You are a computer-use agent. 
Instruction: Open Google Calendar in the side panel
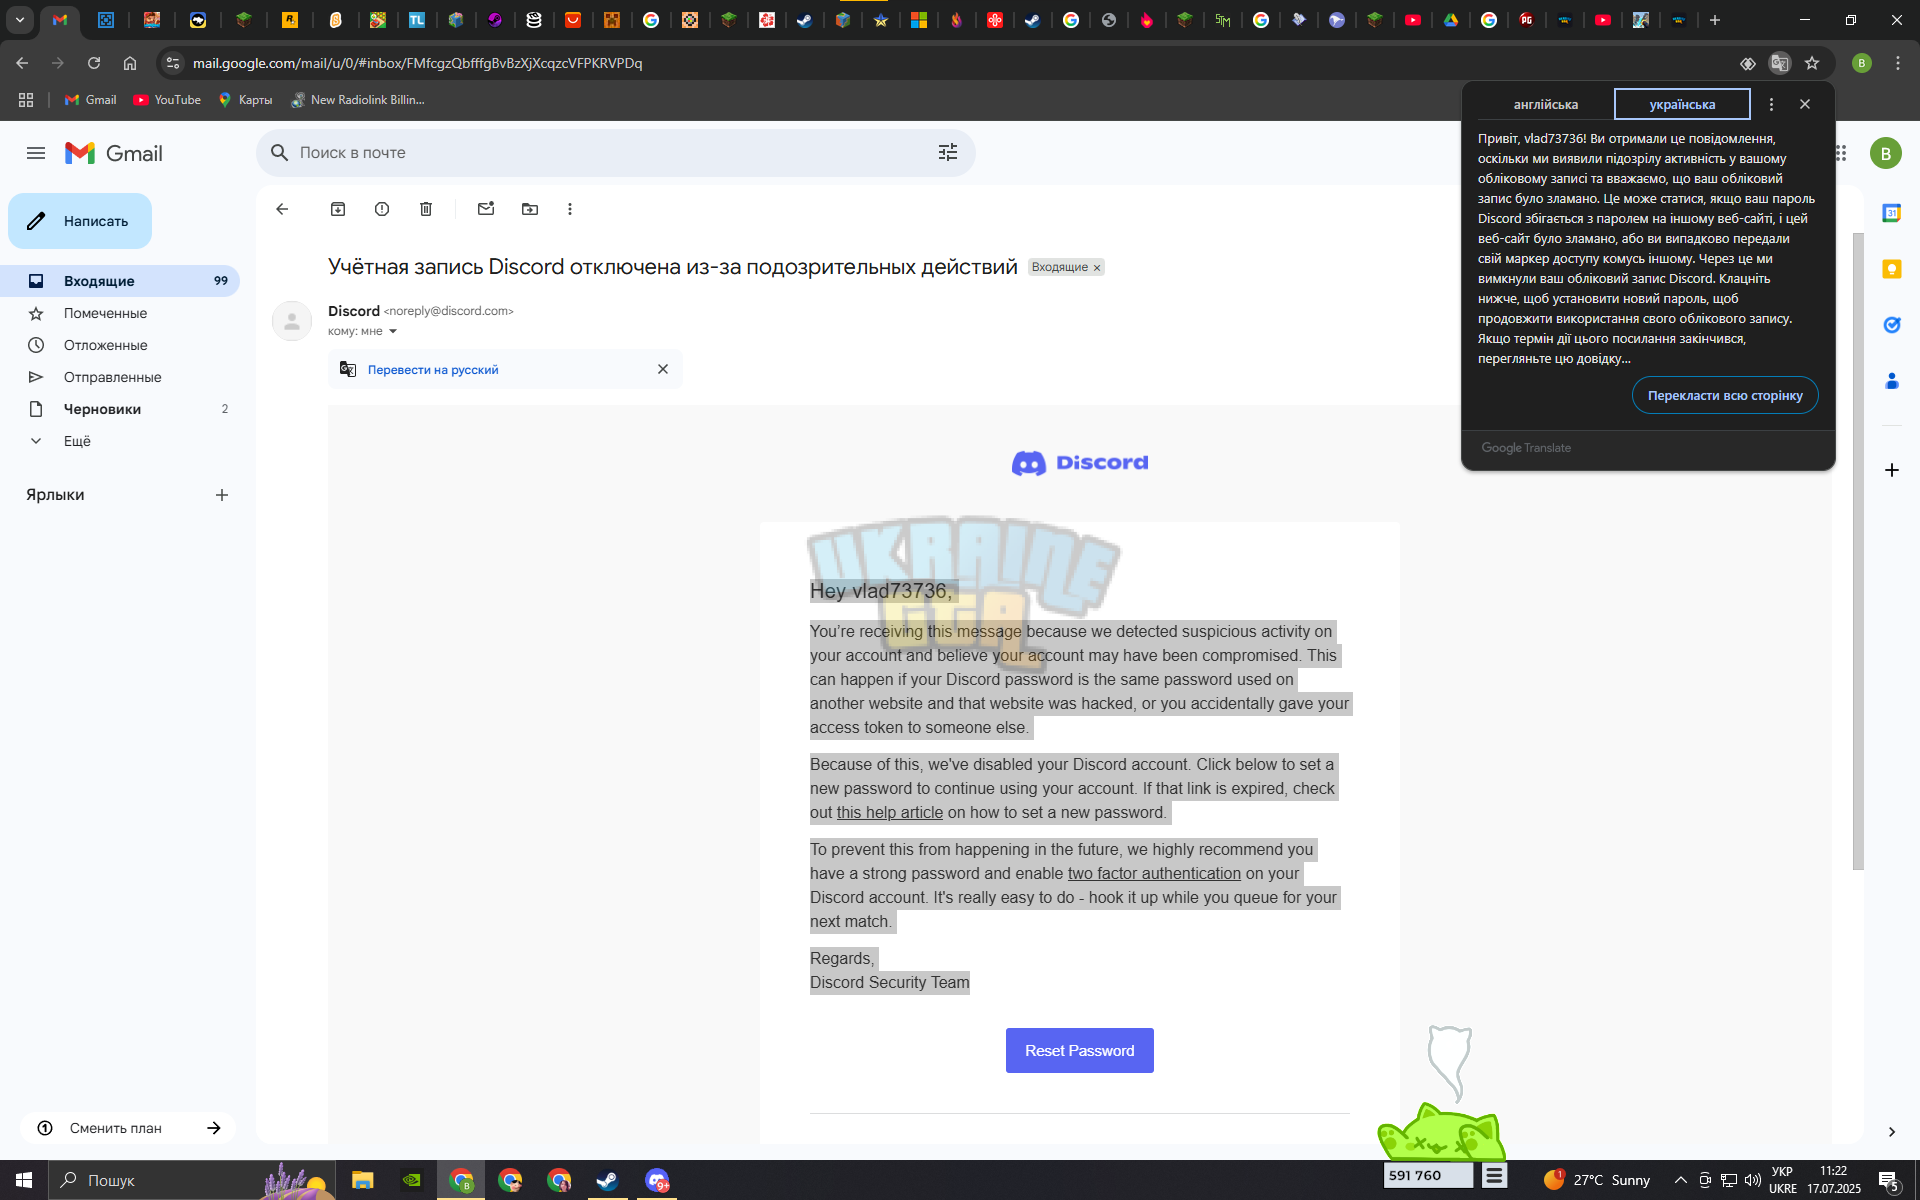tap(1891, 213)
